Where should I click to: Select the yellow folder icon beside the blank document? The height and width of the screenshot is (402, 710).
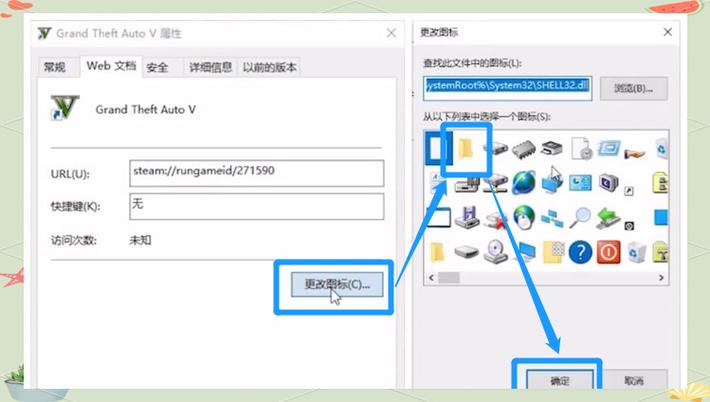465,148
